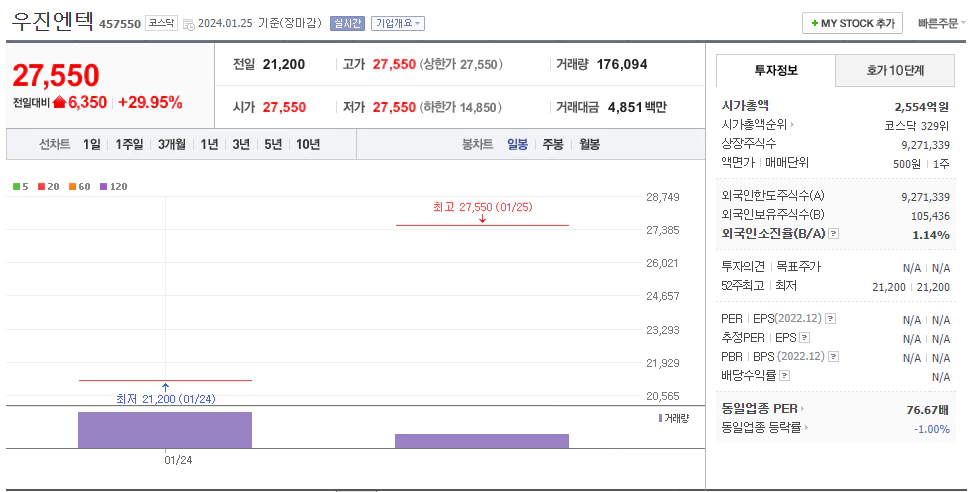Click the 01/25 volume bar

482,441
